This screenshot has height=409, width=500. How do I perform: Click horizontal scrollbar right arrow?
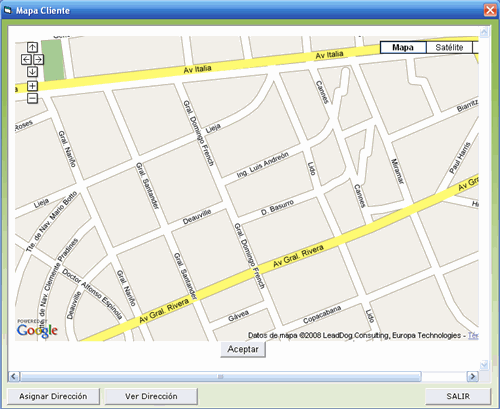click(472, 377)
